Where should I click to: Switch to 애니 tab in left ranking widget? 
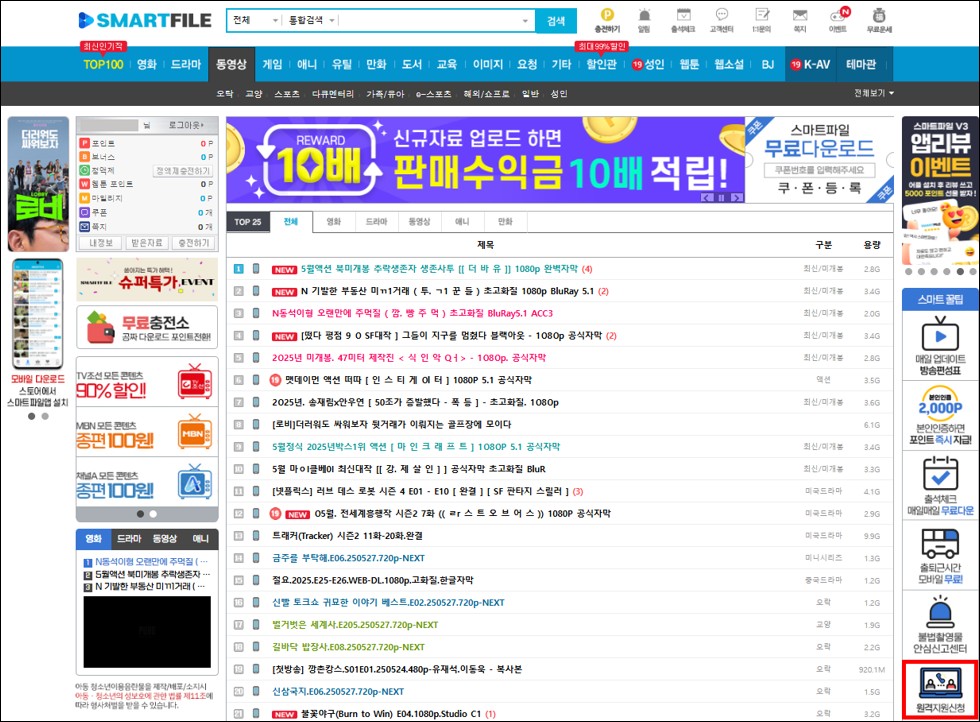click(x=200, y=539)
